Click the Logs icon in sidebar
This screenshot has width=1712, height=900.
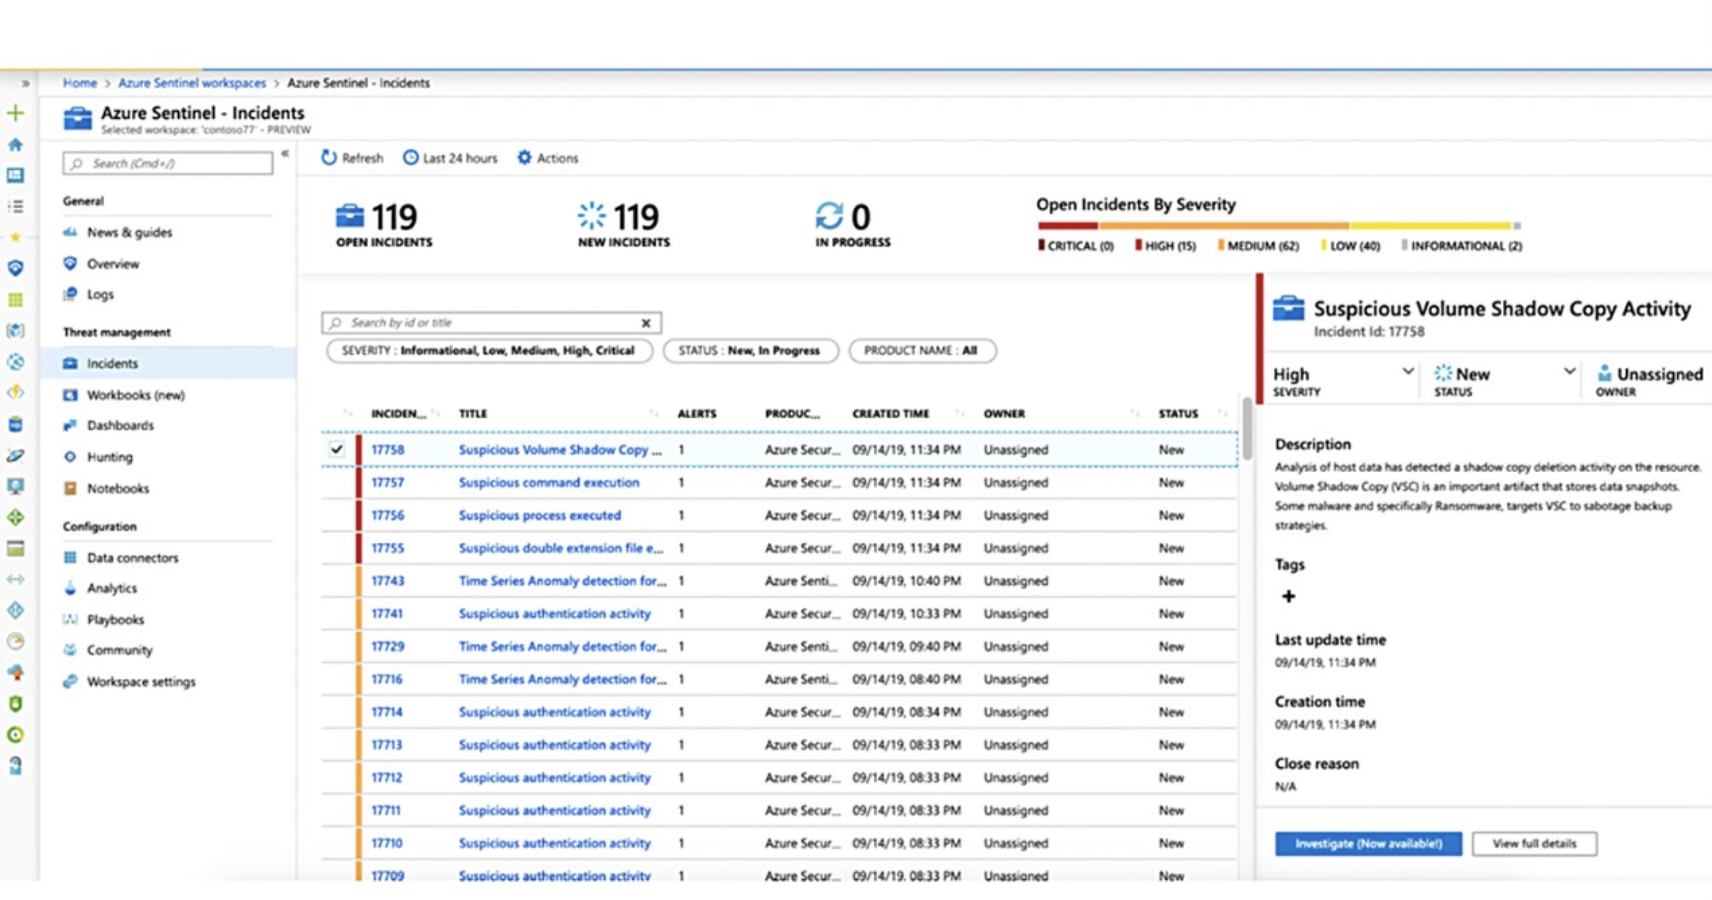(70, 294)
